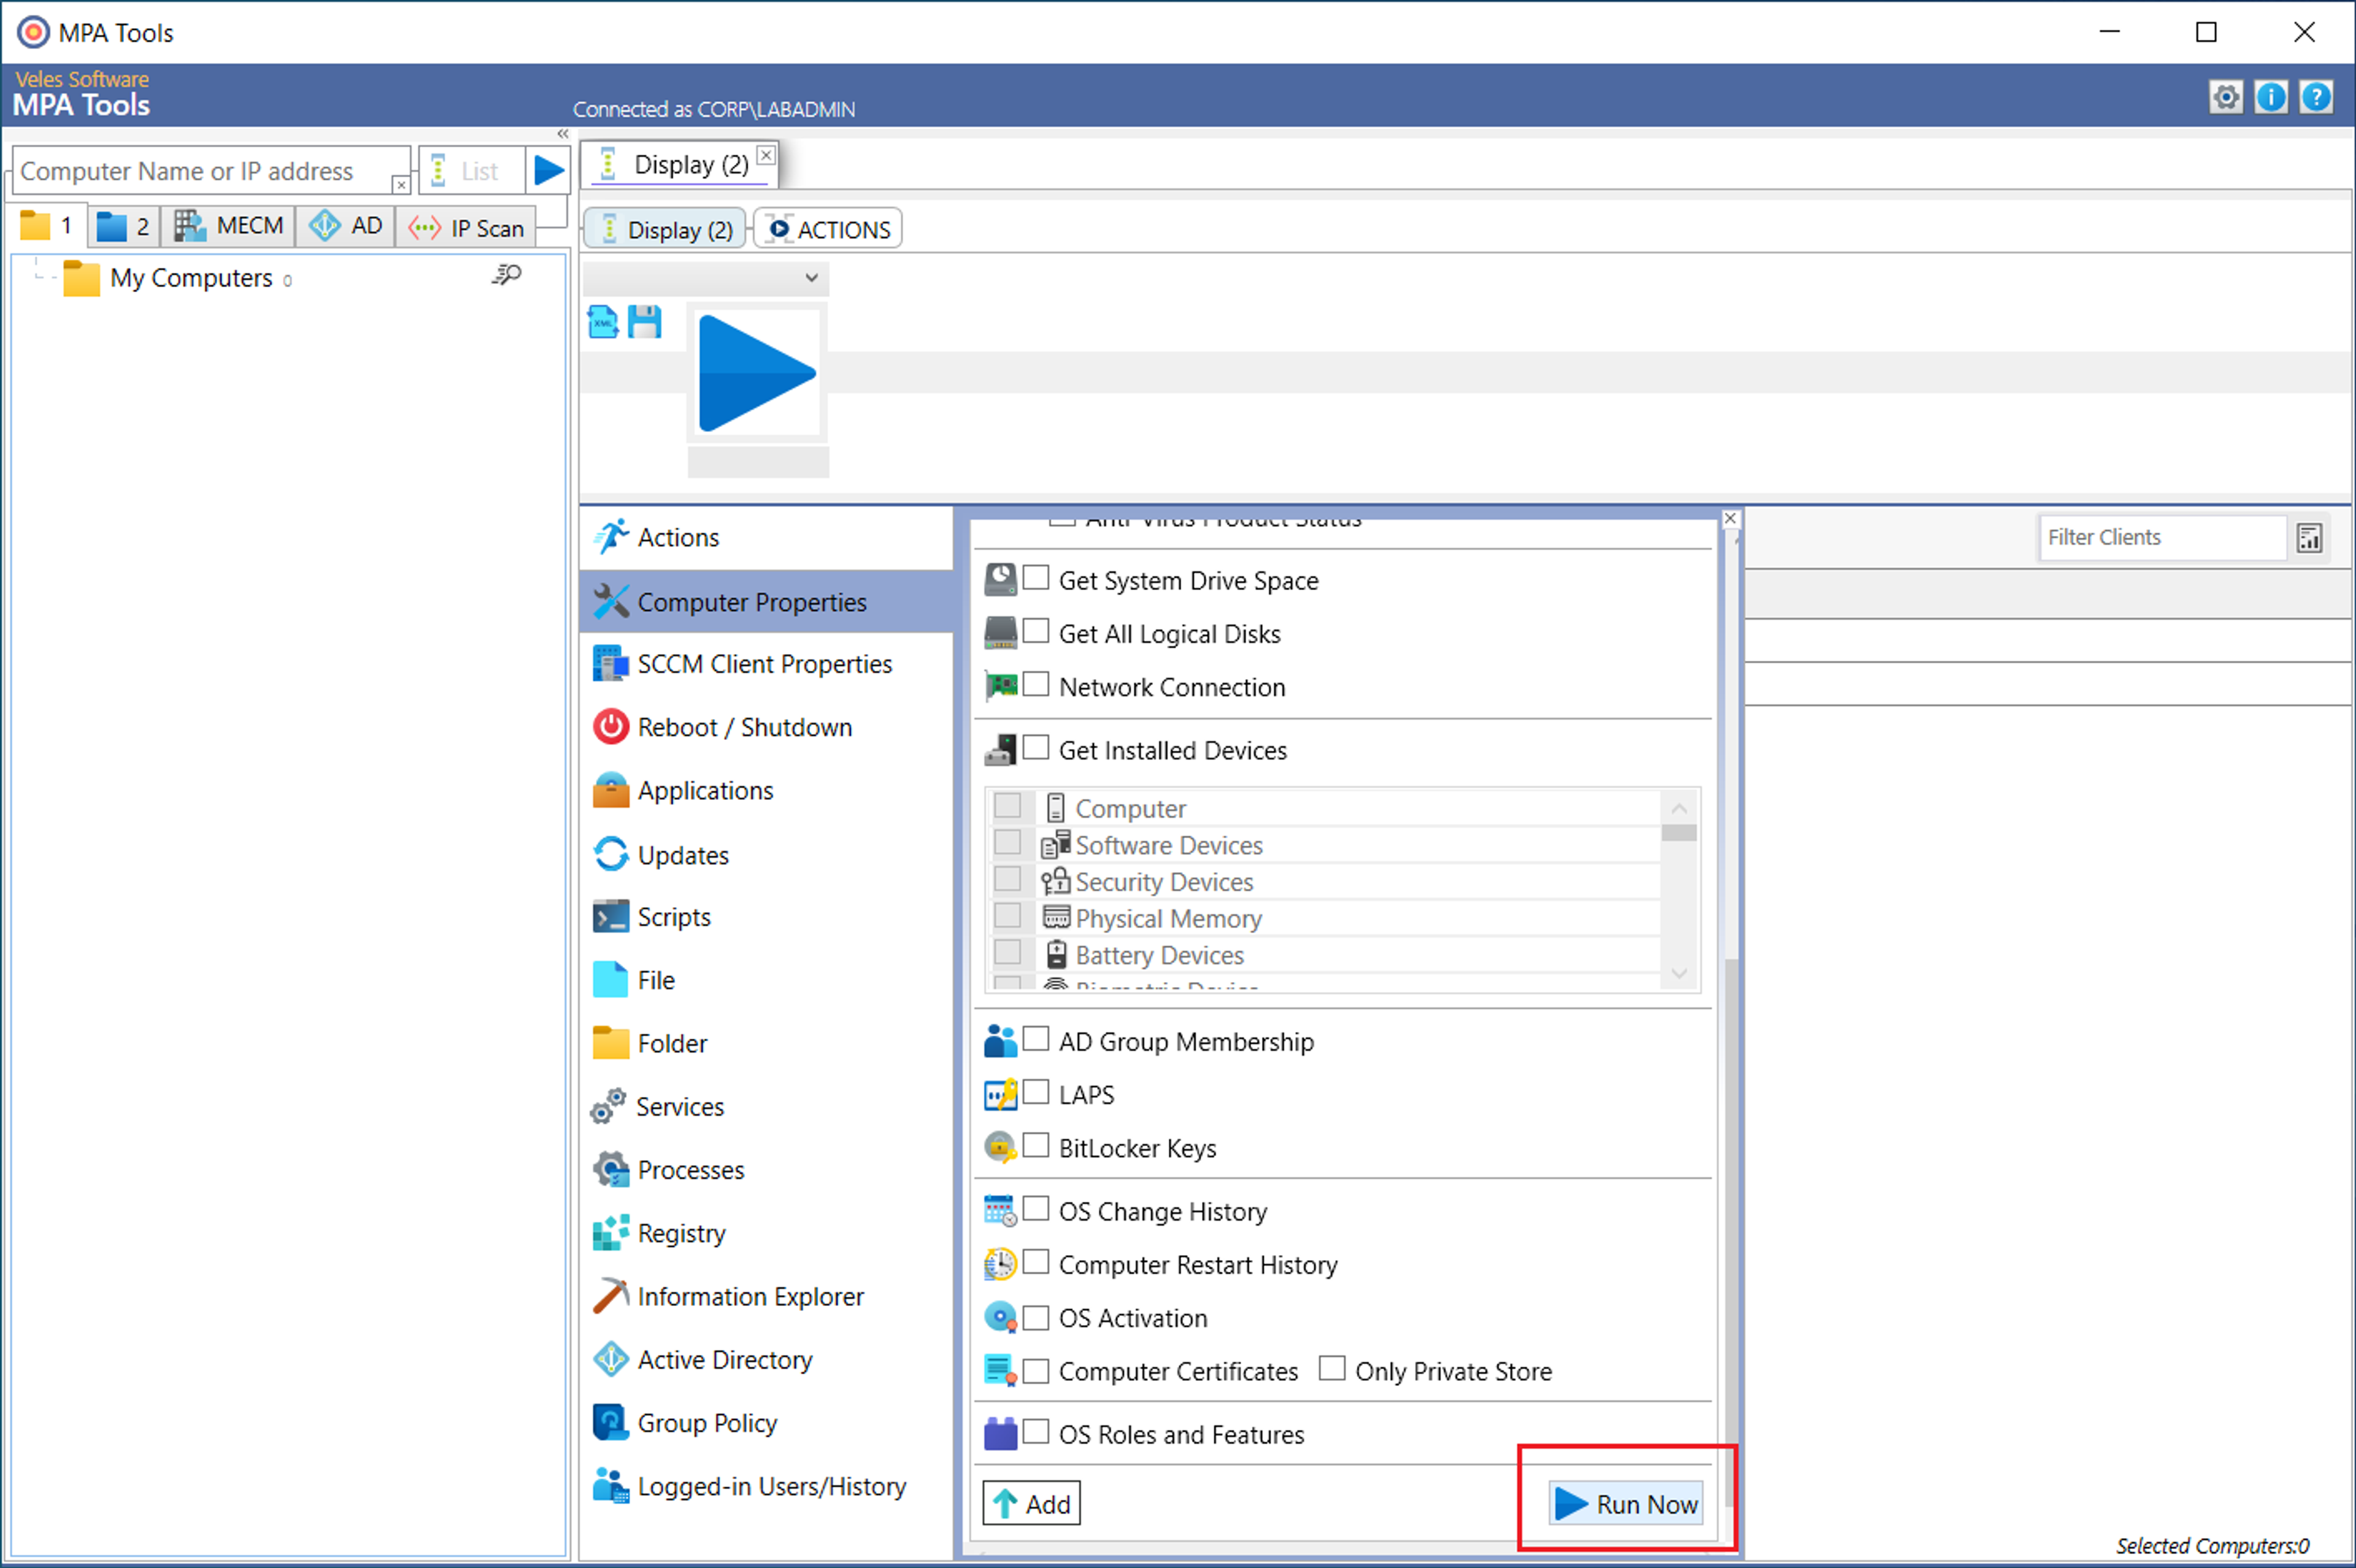Image resolution: width=2356 pixels, height=1568 pixels.
Task: Collapse the left pane with double chevron
Action: click(563, 134)
